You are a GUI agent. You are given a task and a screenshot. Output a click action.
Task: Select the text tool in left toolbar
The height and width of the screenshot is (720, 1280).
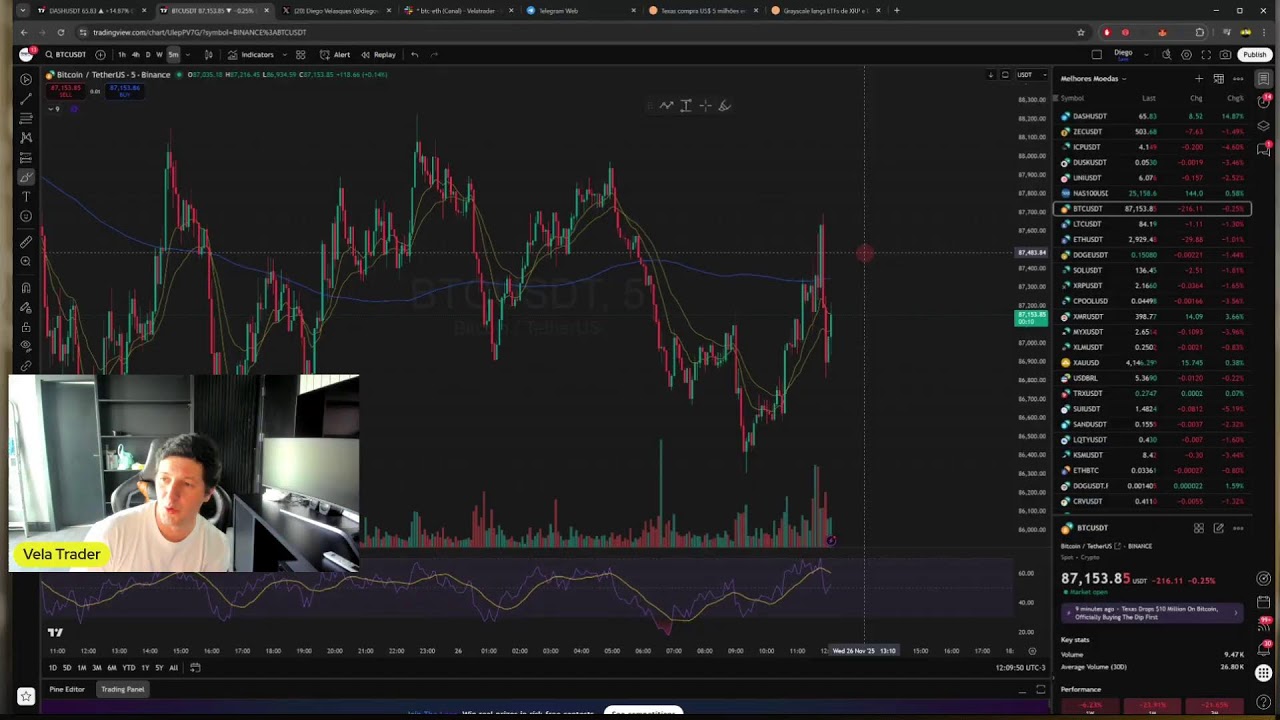click(26, 196)
